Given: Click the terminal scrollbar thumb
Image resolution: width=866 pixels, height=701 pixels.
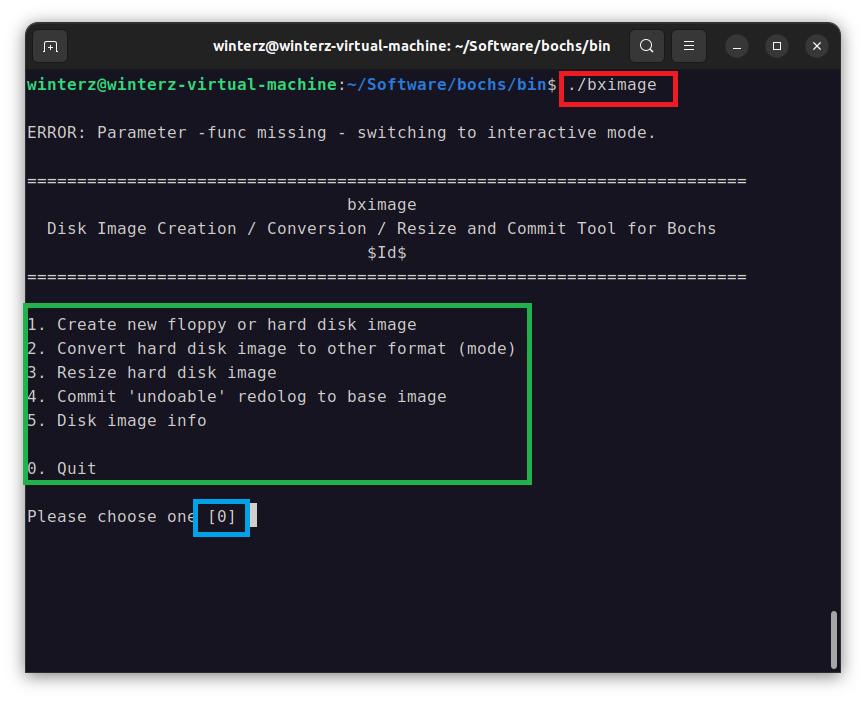Looking at the screenshot, I should point(834,639).
